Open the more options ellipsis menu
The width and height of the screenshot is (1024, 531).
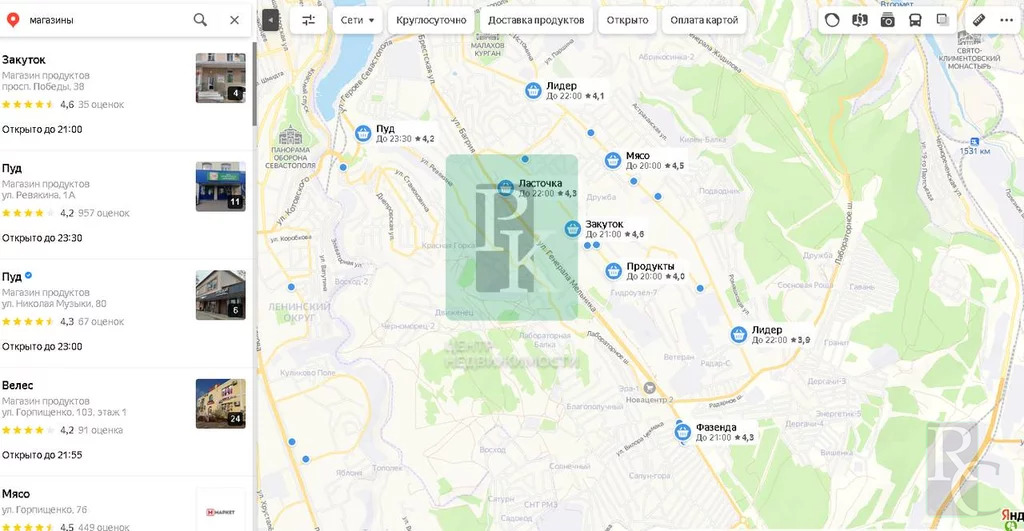[1006, 20]
